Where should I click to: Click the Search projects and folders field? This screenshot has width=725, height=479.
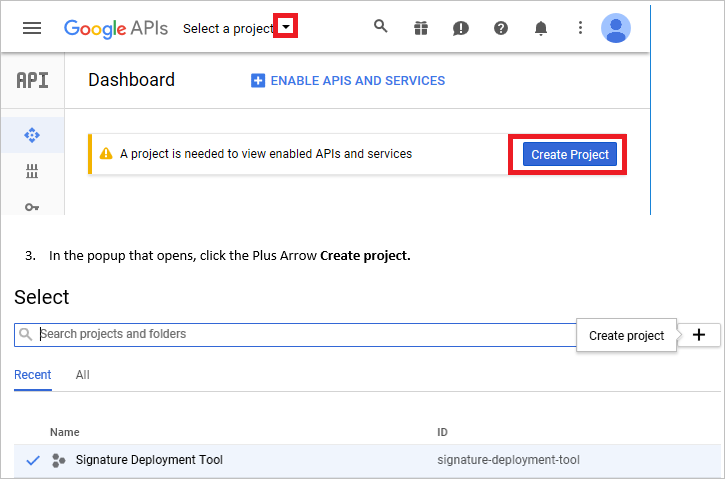point(300,334)
